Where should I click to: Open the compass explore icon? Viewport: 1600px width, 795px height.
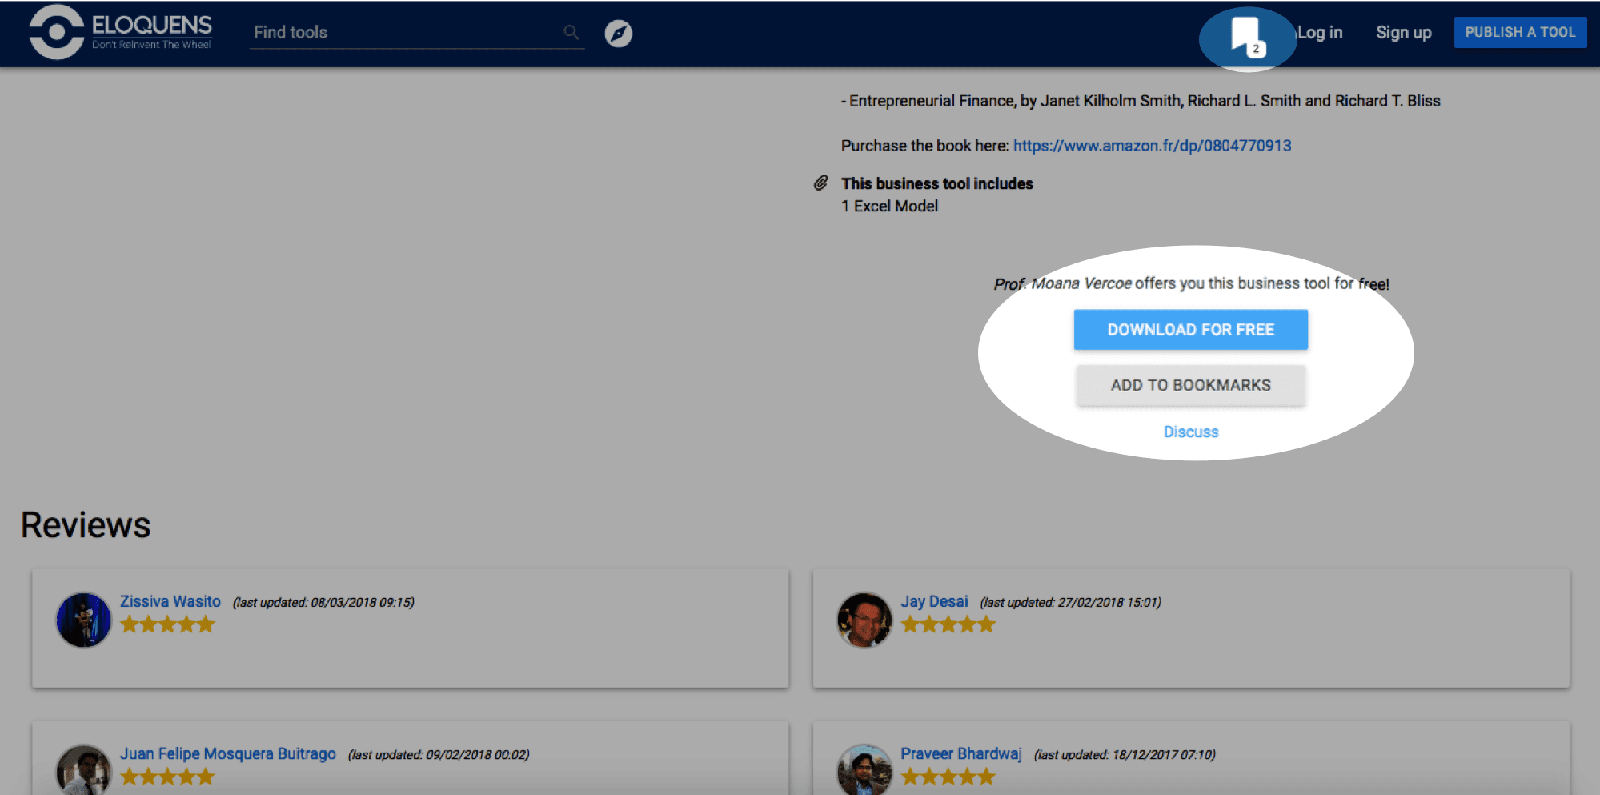pyautogui.click(x=619, y=33)
